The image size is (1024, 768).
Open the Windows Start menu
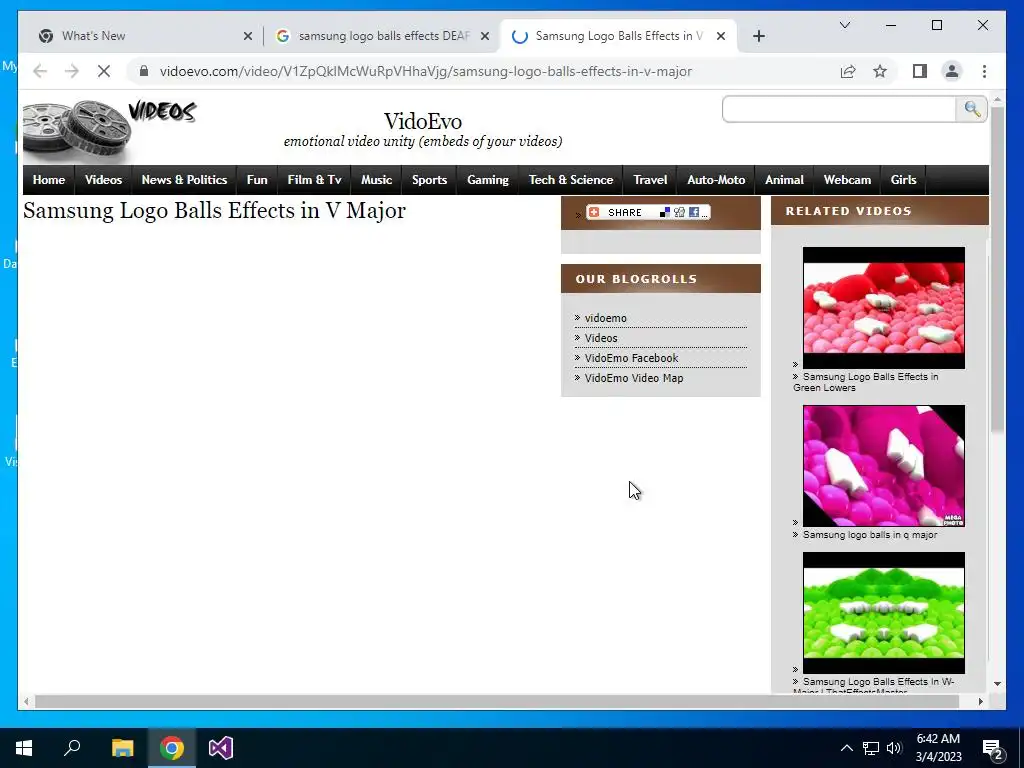pos(24,748)
